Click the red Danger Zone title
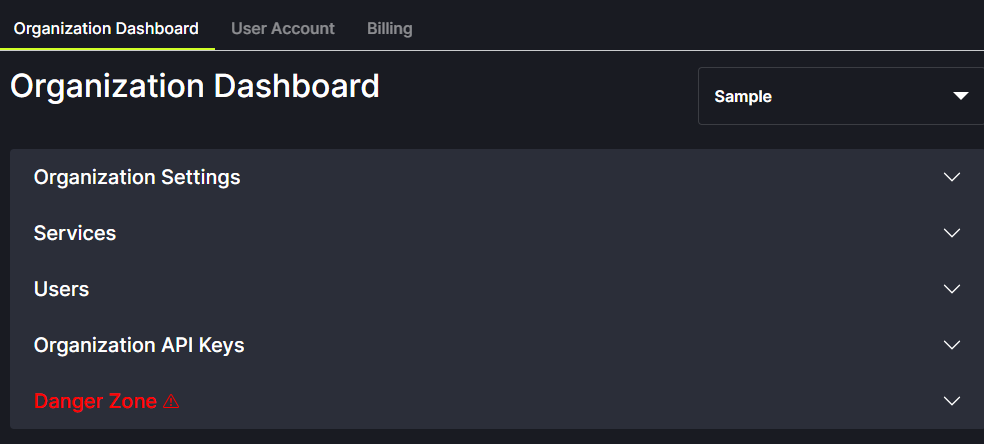984x444 pixels. point(95,401)
